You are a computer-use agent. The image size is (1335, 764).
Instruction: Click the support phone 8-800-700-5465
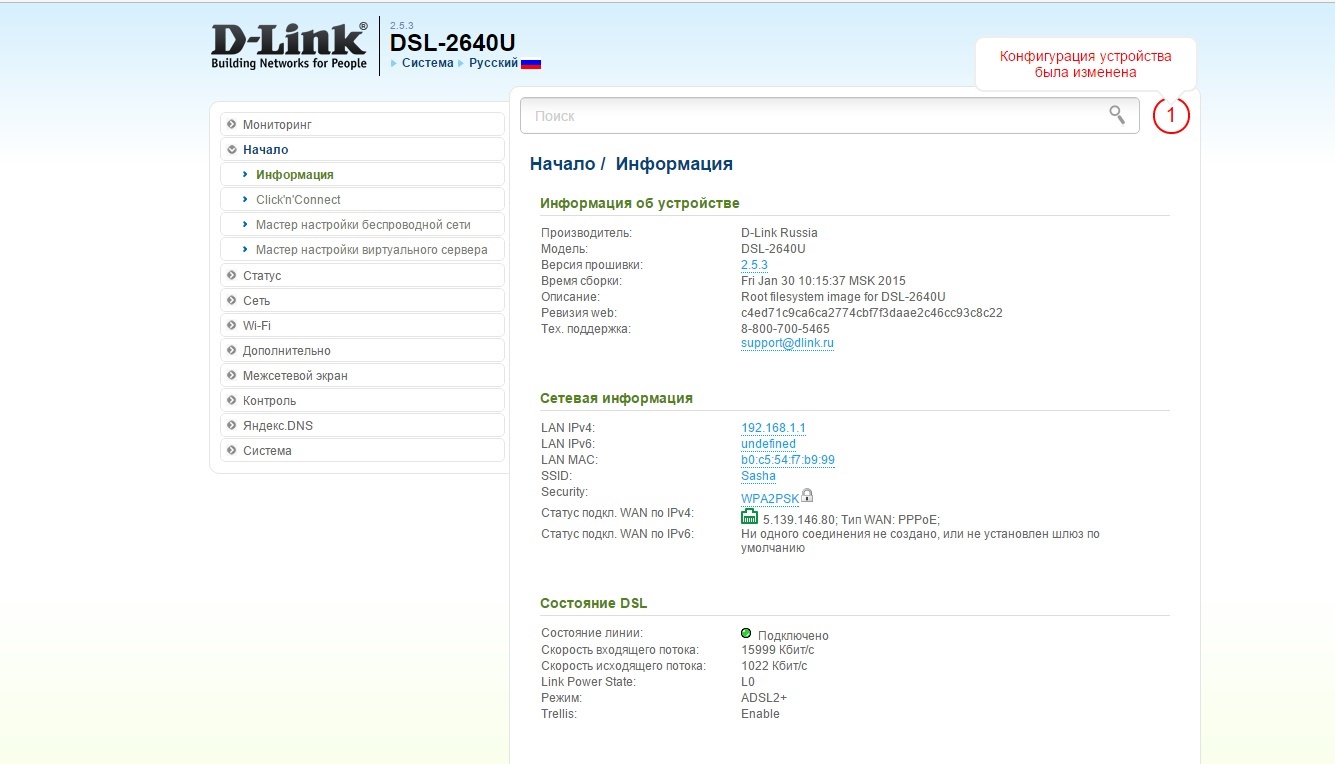tap(785, 329)
